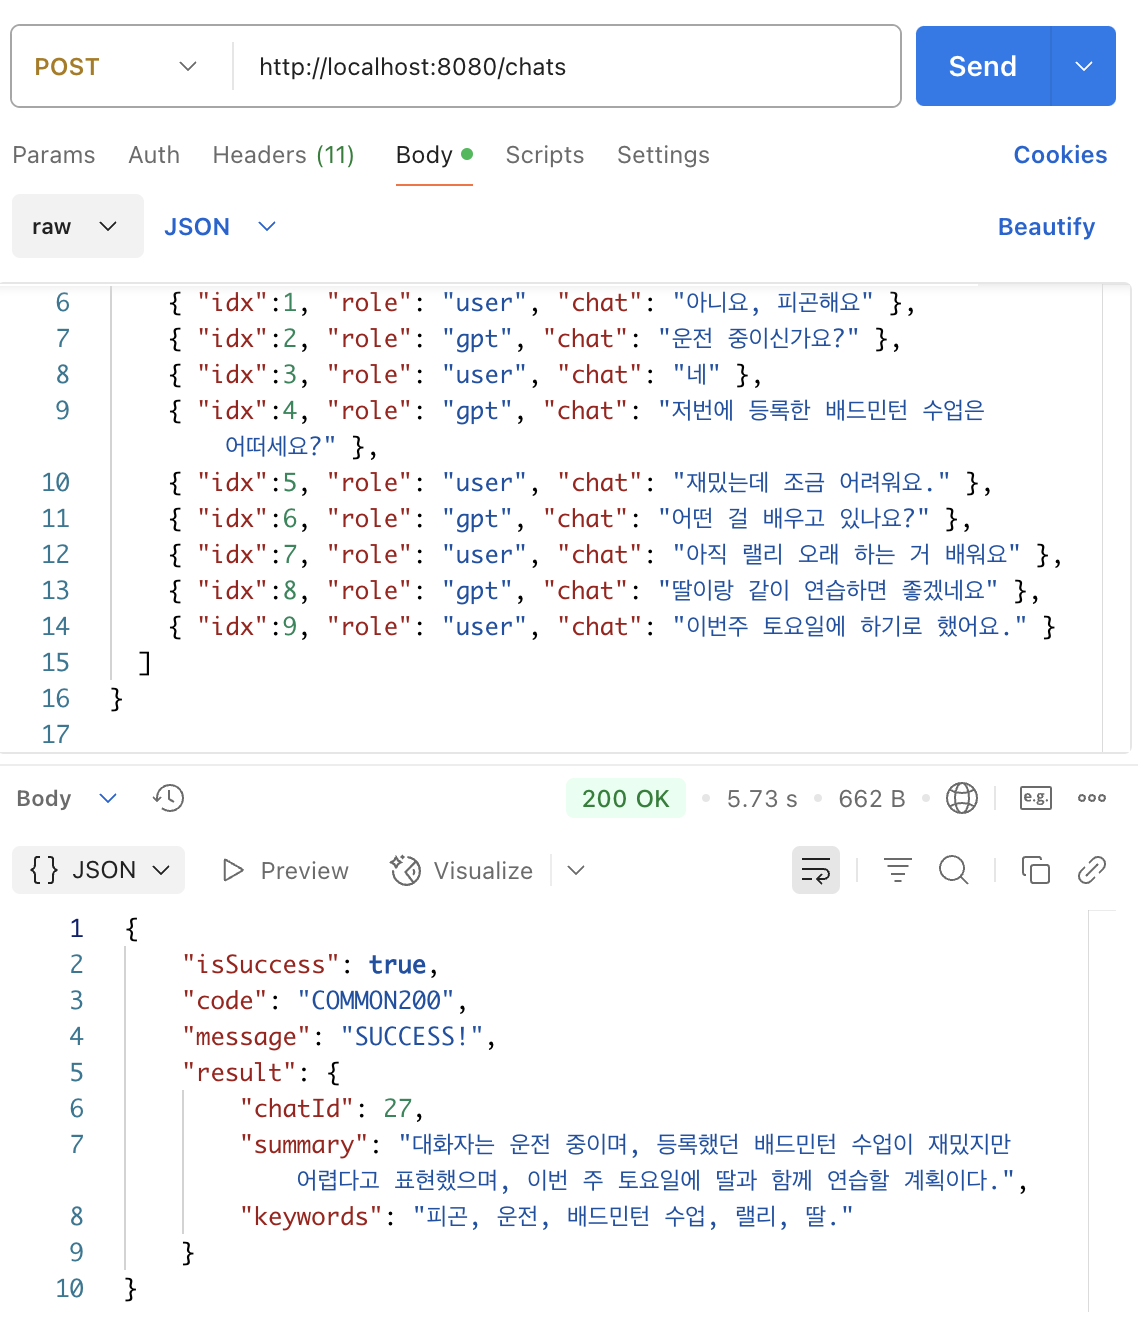The width and height of the screenshot is (1138, 1322).
Task: Open the Headers (11) tab
Action: click(x=284, y=155)
